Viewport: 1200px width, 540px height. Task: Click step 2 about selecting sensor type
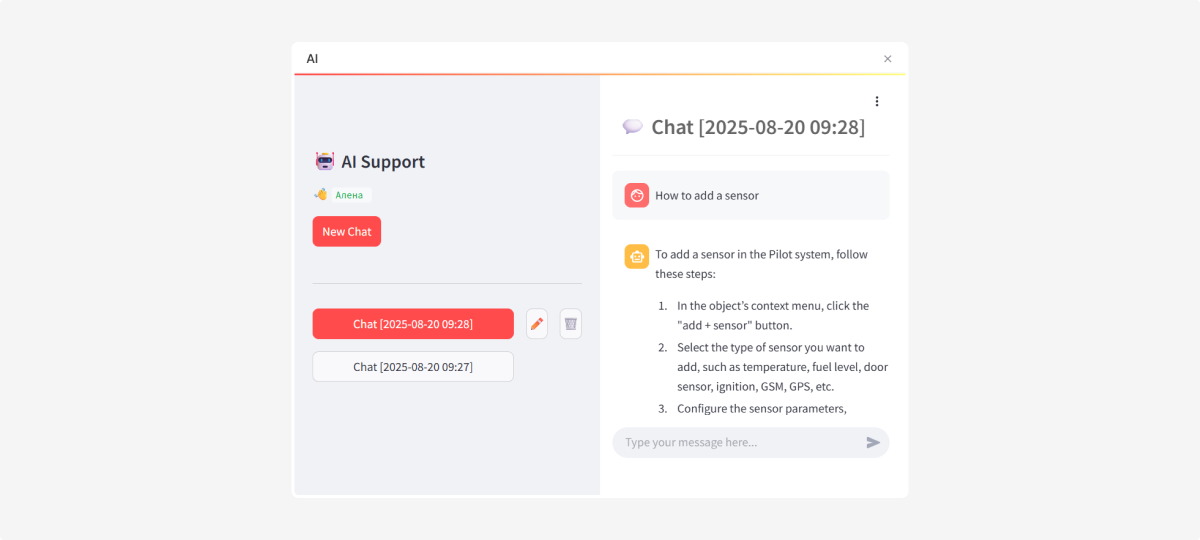click(x=781, y=367)
